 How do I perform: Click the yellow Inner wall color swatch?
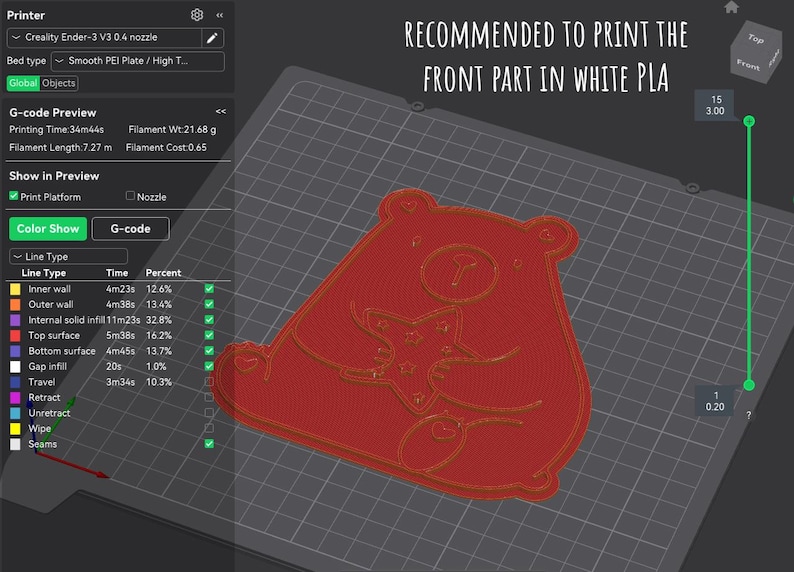[15, 289]
